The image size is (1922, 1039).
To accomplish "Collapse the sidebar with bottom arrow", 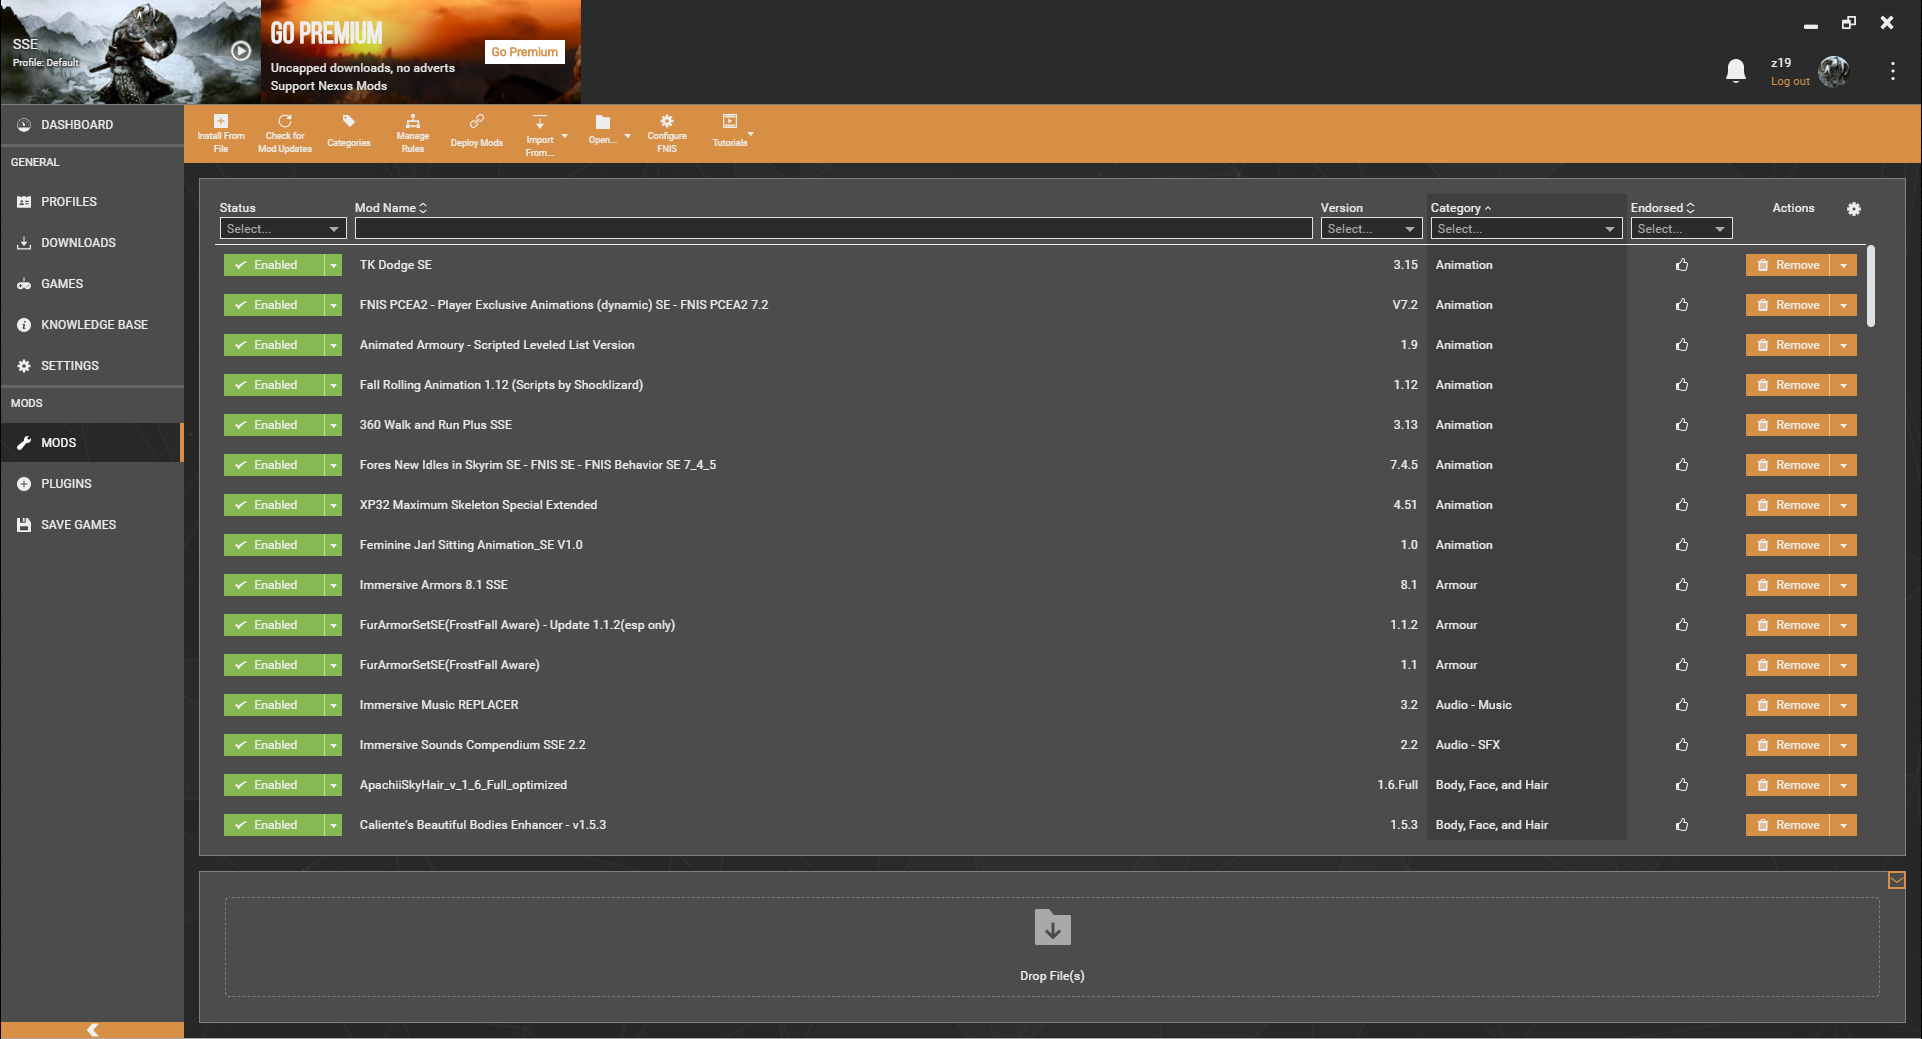I will click(92, 1029).
